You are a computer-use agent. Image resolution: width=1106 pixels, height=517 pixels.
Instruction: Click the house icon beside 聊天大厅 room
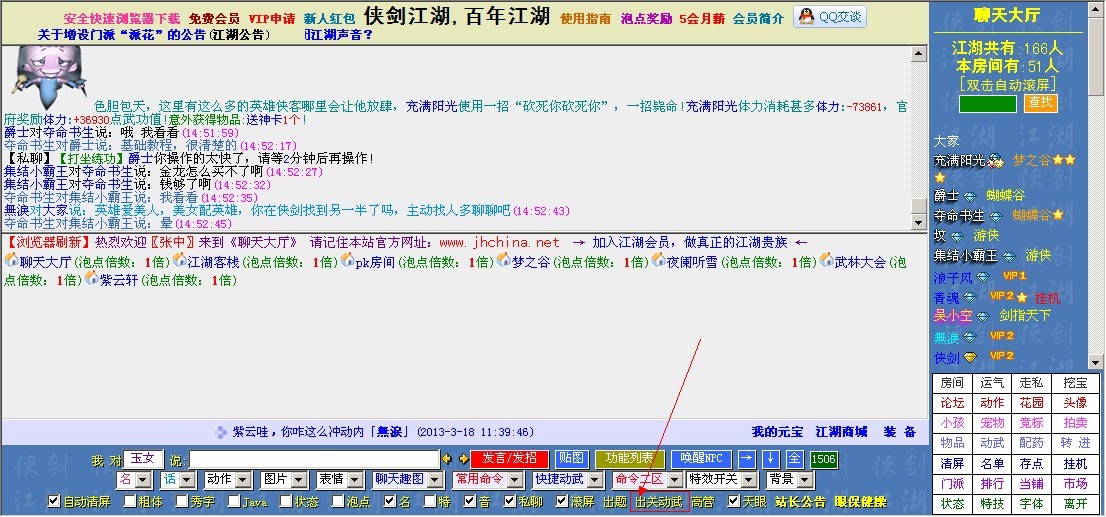point(11,260)
